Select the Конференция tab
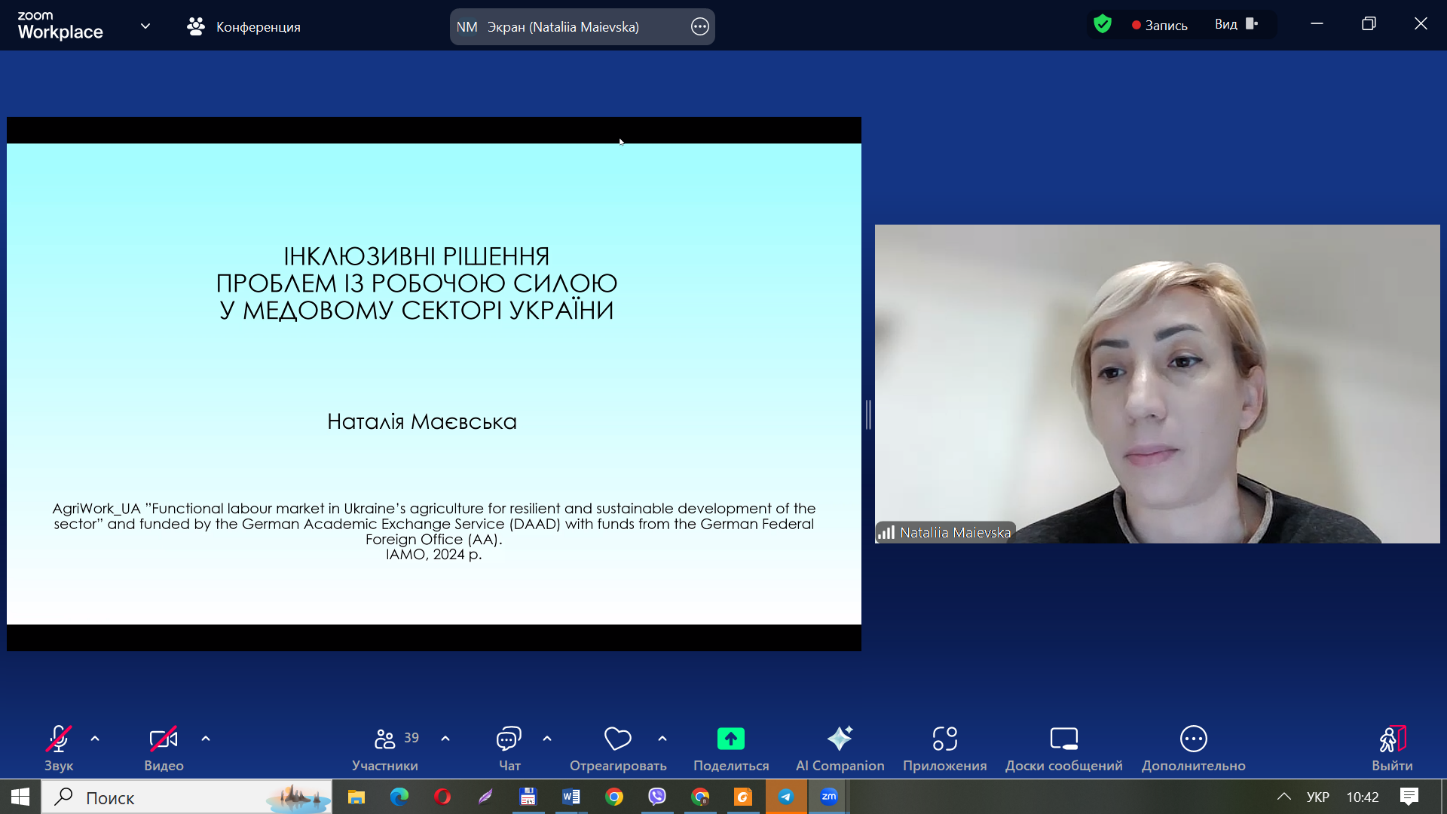The width and height of the screenshot is (1447, 814). coord(244,27)
